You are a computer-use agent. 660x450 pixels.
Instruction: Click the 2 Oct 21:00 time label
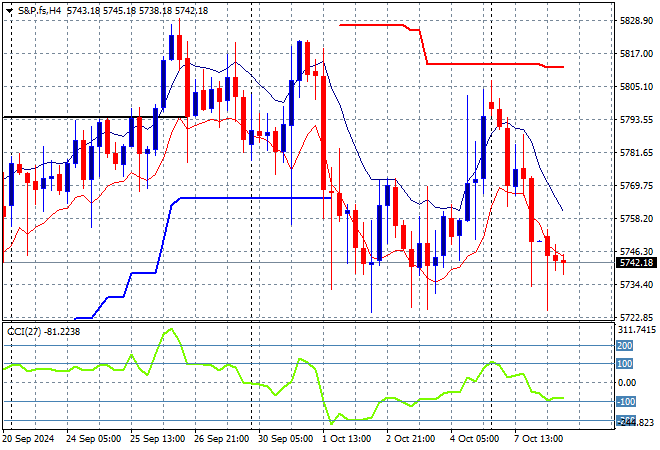click(410, 439)
